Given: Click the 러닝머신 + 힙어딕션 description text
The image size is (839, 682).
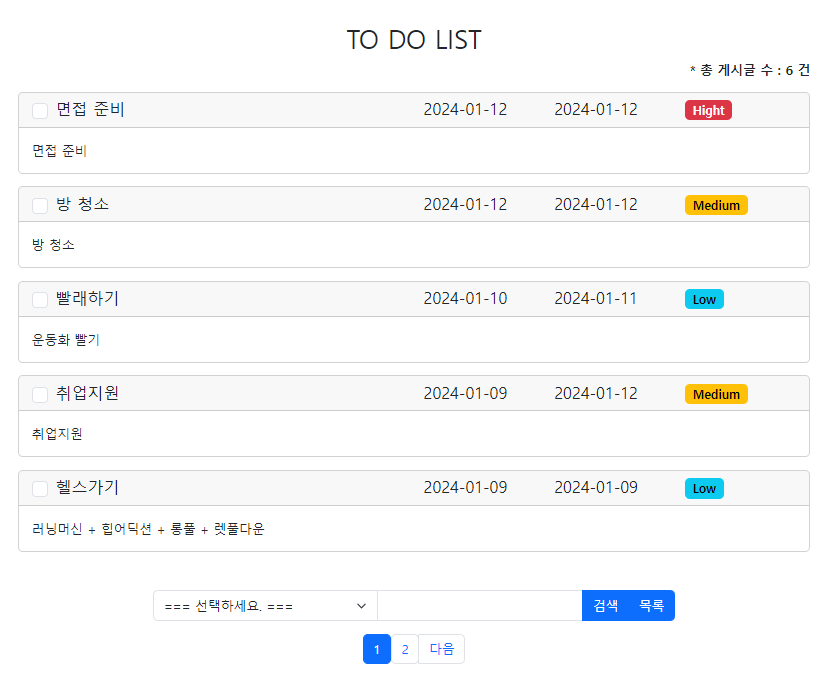Looking at the screenshot, I should pos(148,528).
